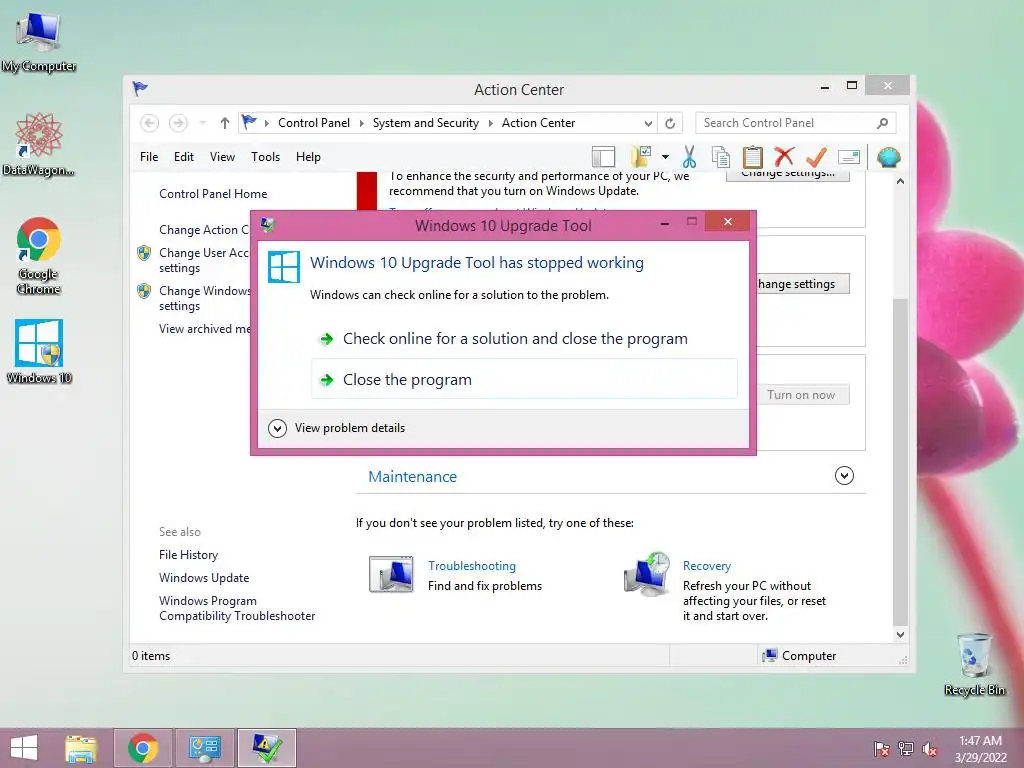Image resolution: width=1024 pixels, height=768 pixels.
Task: Go up one level in Control Panel
Action: pos(225,123)
